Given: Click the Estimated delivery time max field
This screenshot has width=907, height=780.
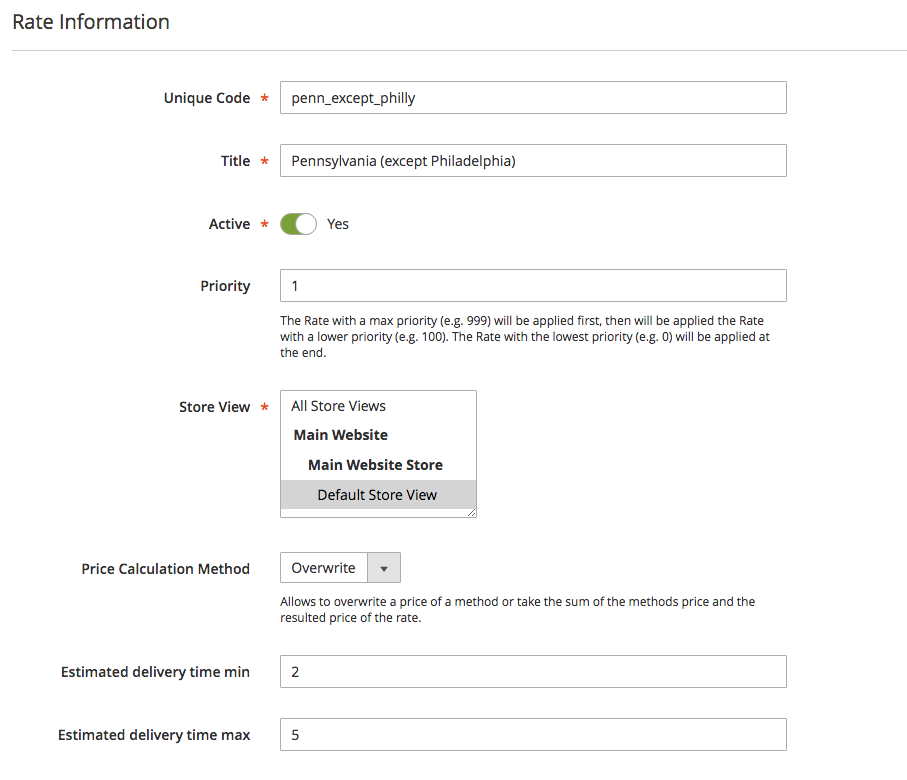Looking at the screenshot, I should [533, 735].
